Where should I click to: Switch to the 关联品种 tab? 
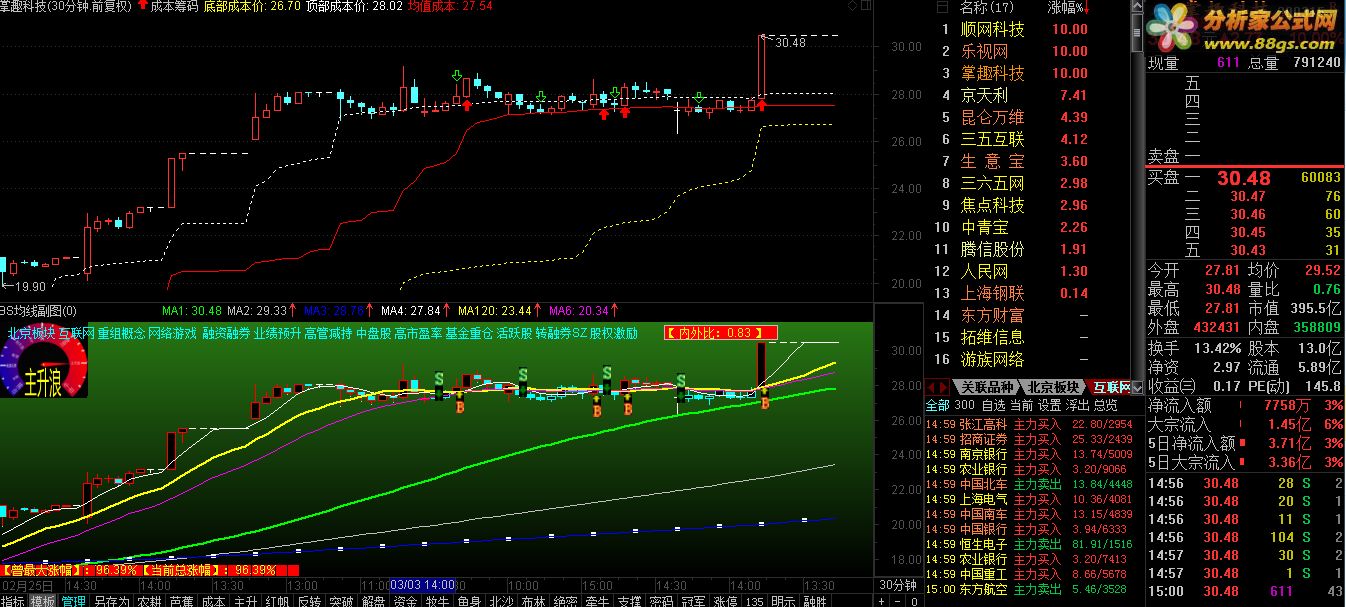[987, 387]
